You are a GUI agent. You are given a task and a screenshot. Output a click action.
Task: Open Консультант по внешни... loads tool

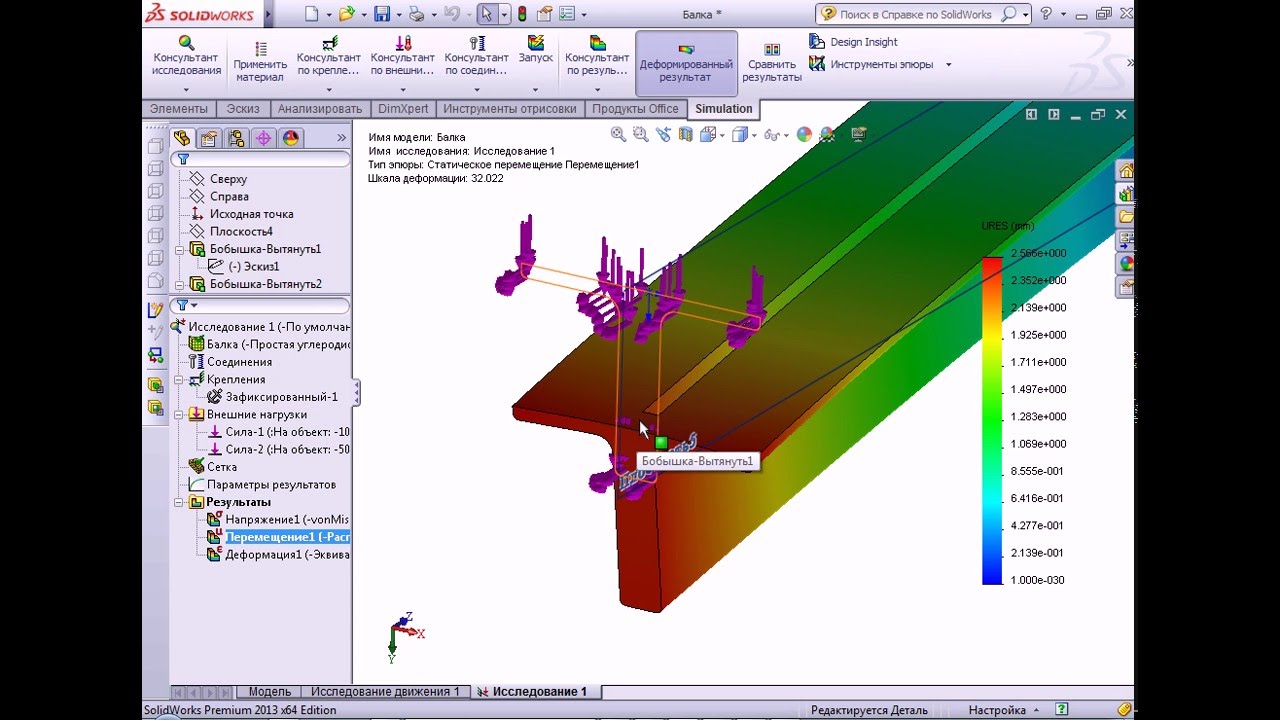(x=403, y=62)
